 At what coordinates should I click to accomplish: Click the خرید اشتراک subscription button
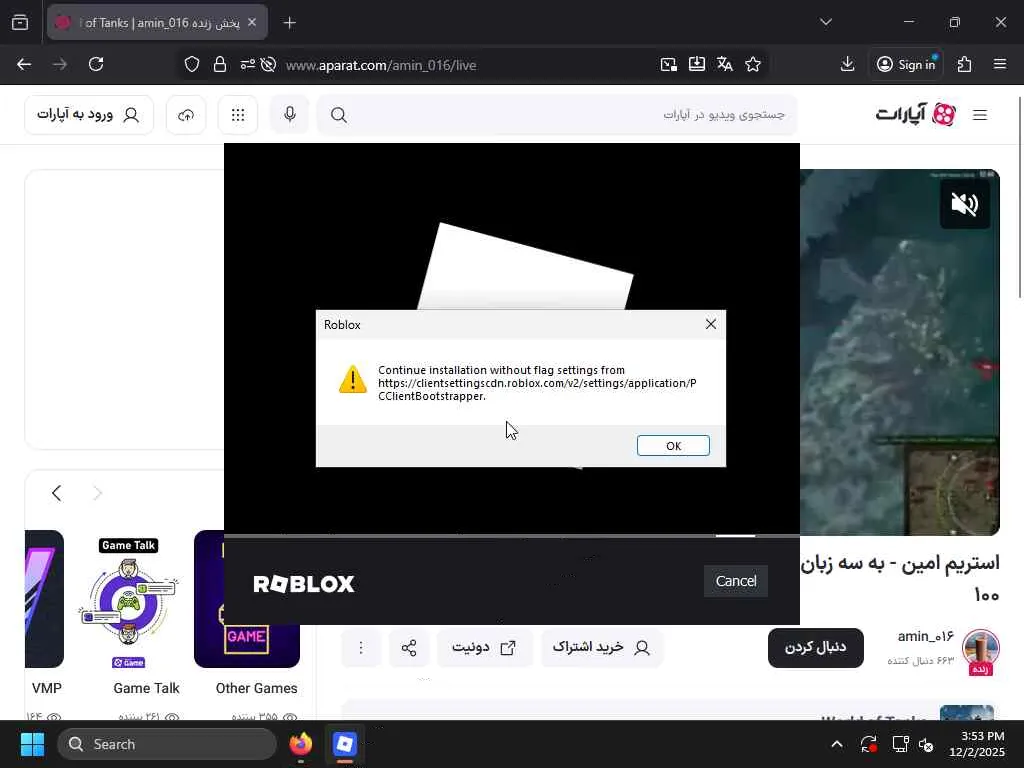coord(601,647)
